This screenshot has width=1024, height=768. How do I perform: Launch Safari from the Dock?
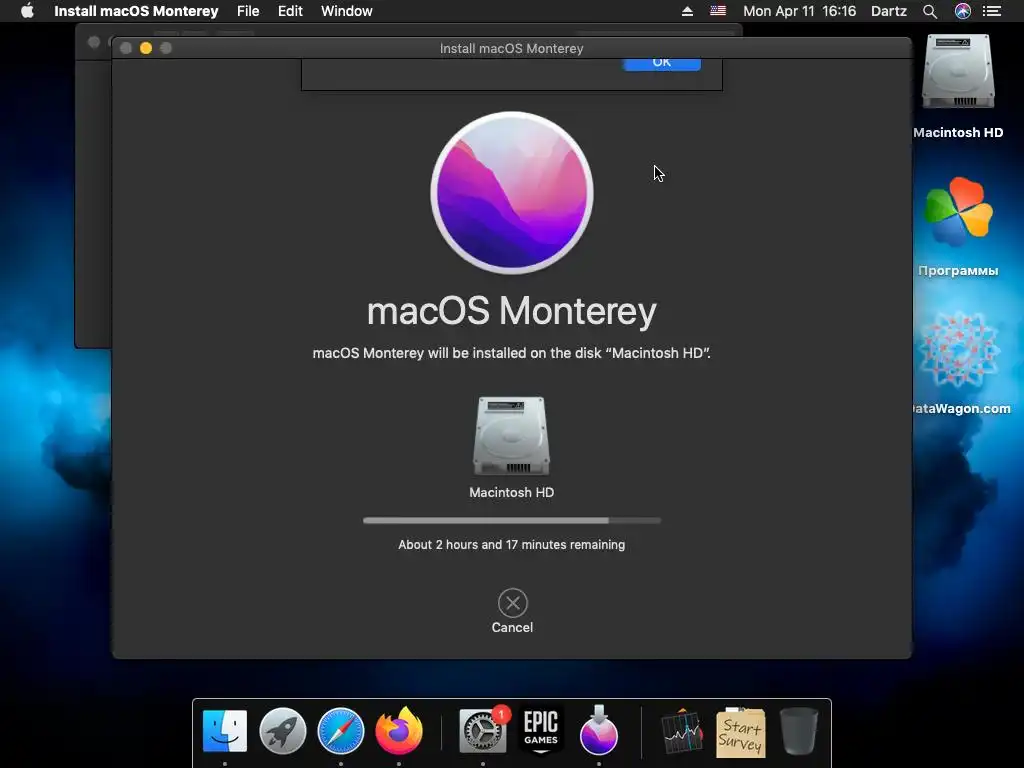(x=341, y=731)
